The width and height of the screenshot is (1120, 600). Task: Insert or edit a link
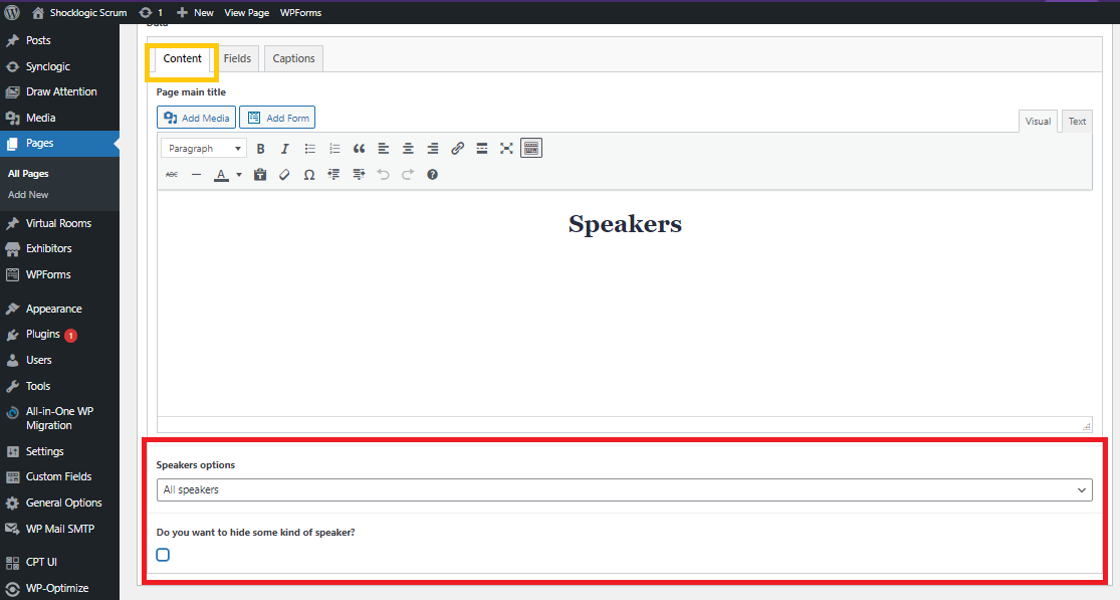[457, 149]
